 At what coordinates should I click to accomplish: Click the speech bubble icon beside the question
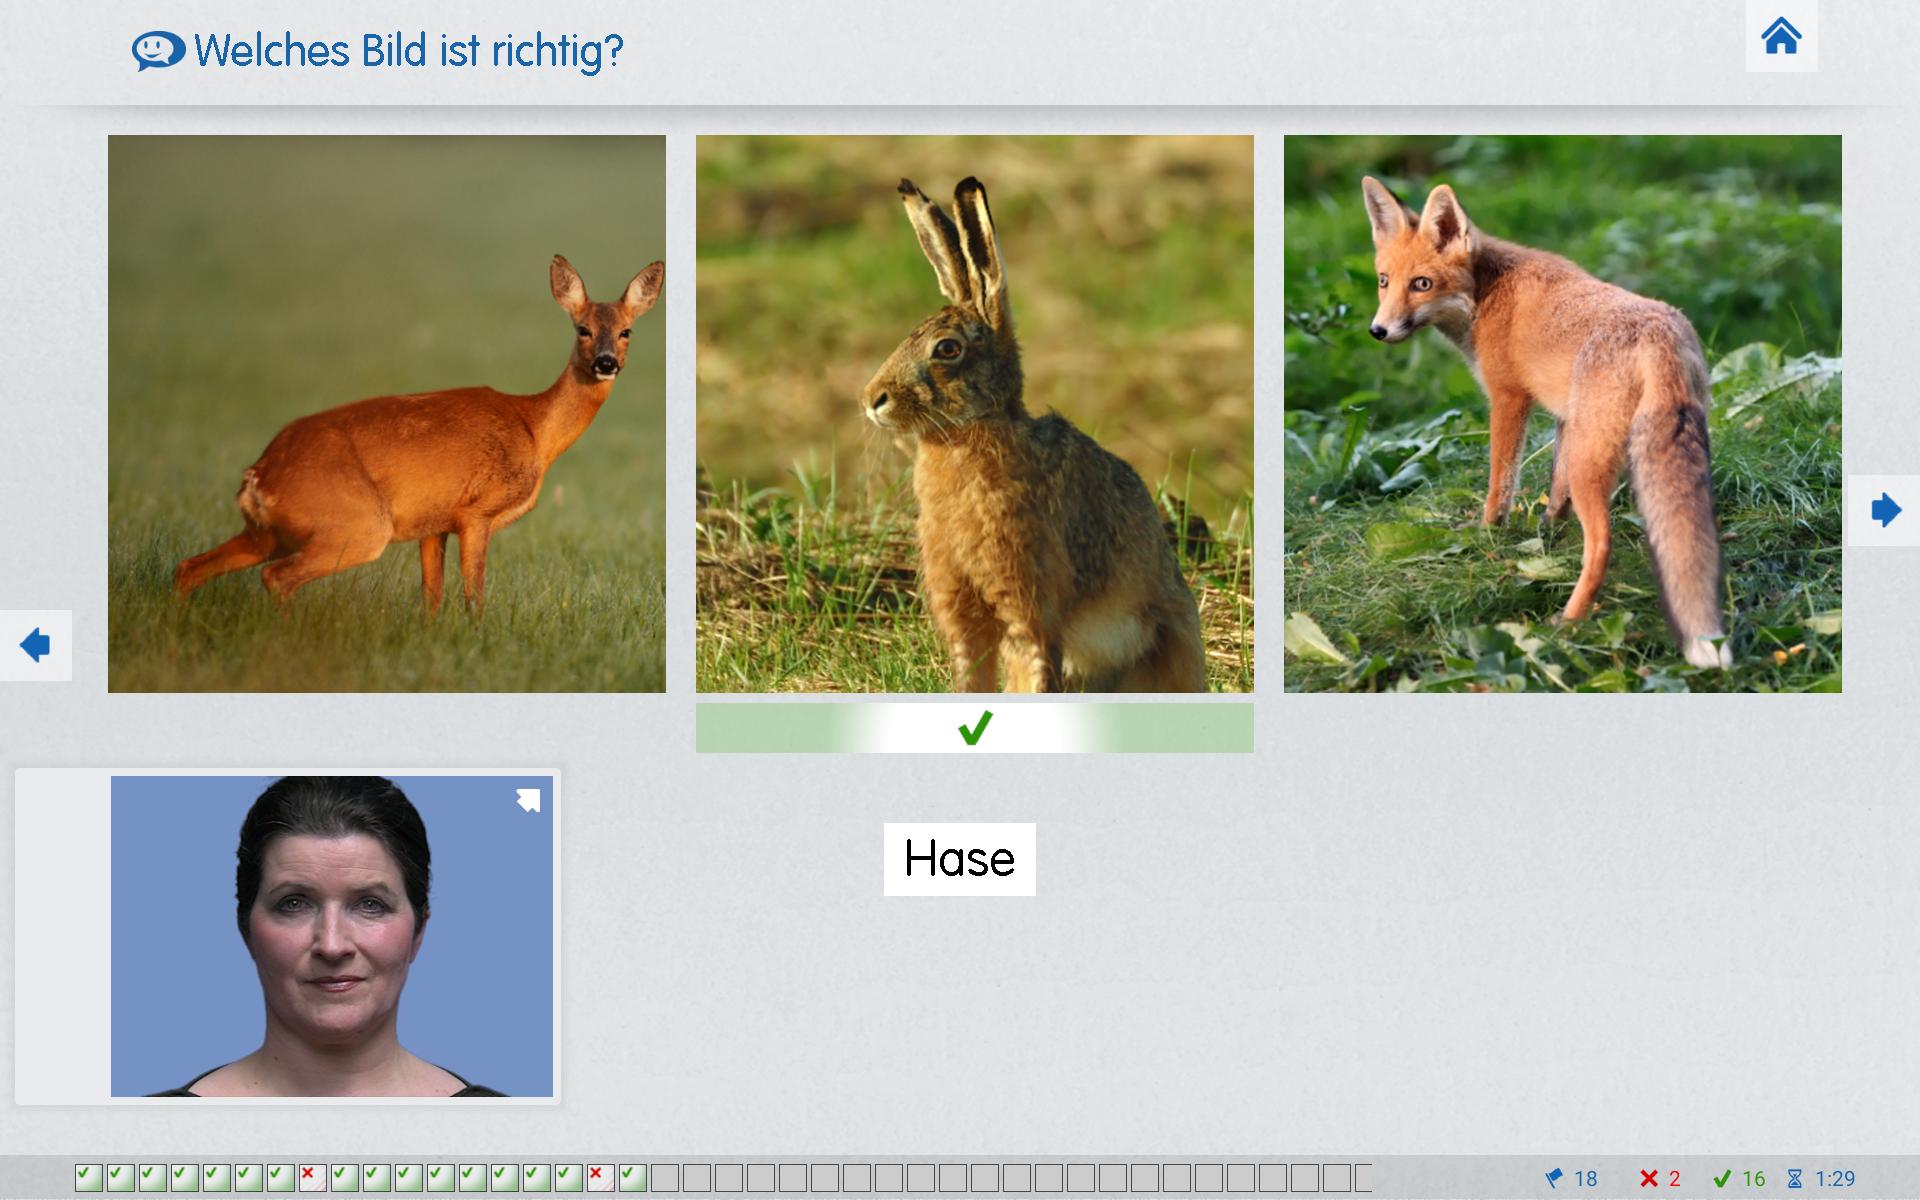pyautogui.click(x=158, y=51)
